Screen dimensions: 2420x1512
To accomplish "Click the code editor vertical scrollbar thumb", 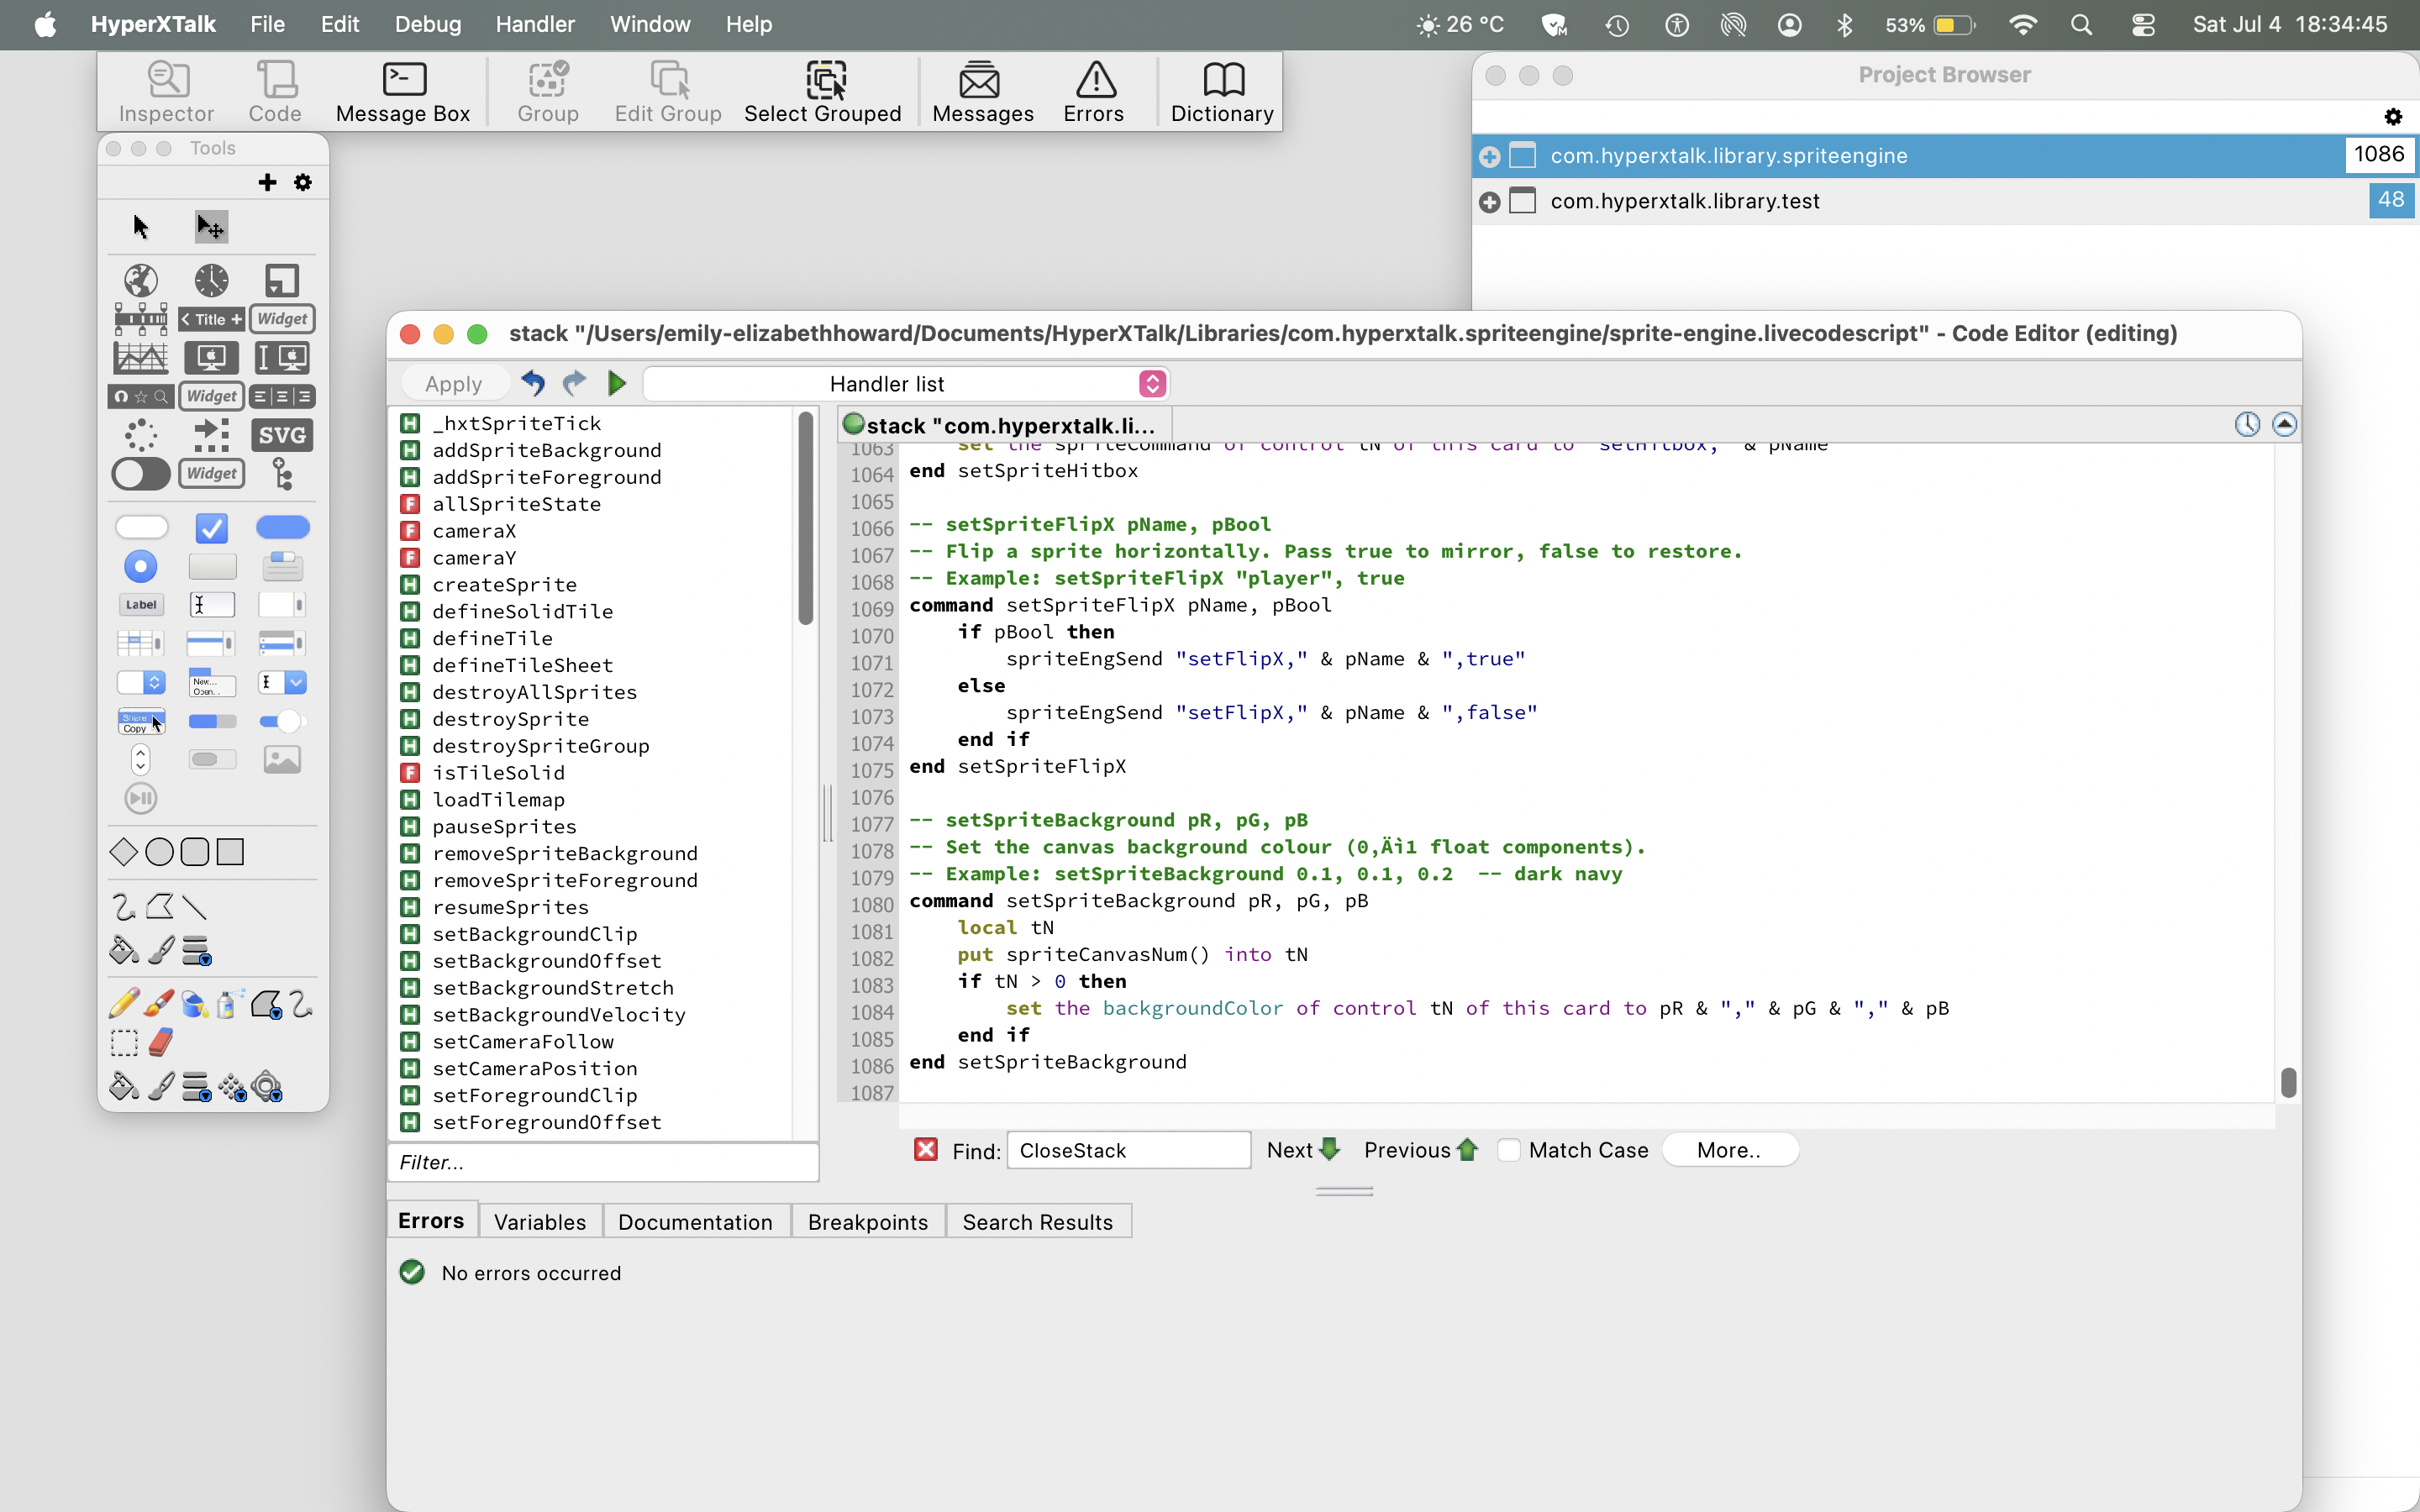I will tap(2288, 1082).
